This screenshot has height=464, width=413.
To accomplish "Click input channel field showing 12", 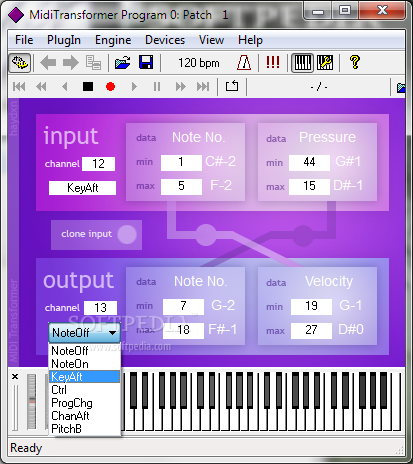I will [99, 164].
